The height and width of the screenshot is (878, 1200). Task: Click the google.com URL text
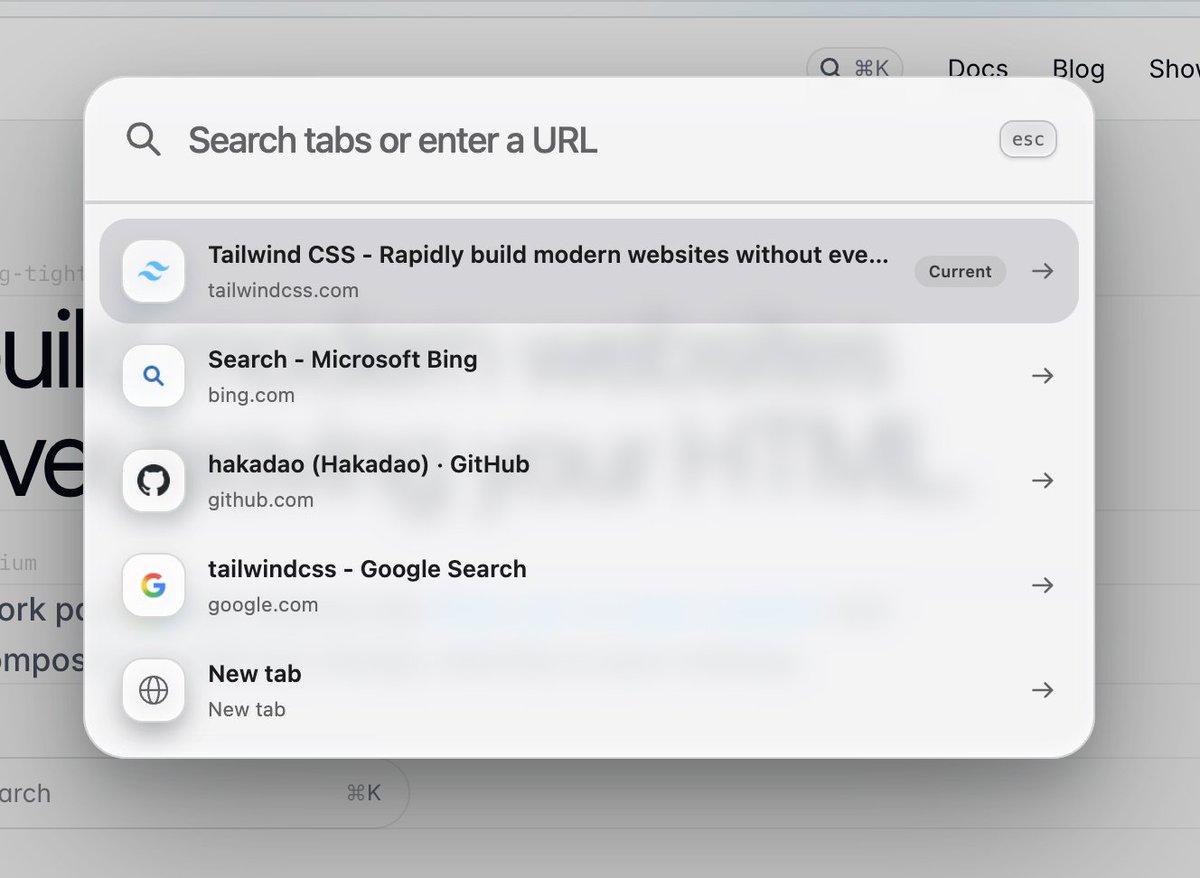click(263, 605)
